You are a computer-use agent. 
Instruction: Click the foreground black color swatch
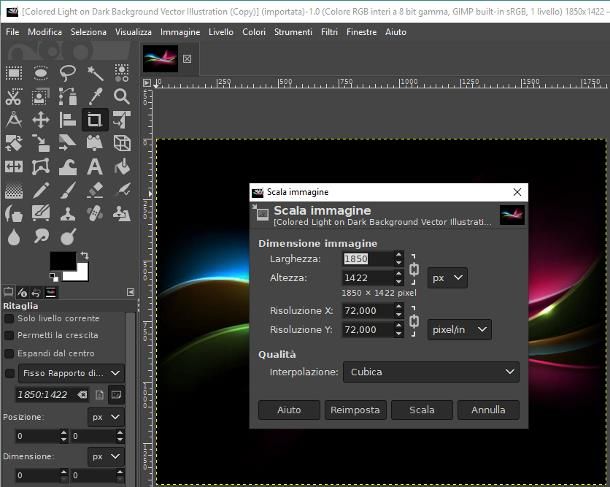(x=63, y=261)
